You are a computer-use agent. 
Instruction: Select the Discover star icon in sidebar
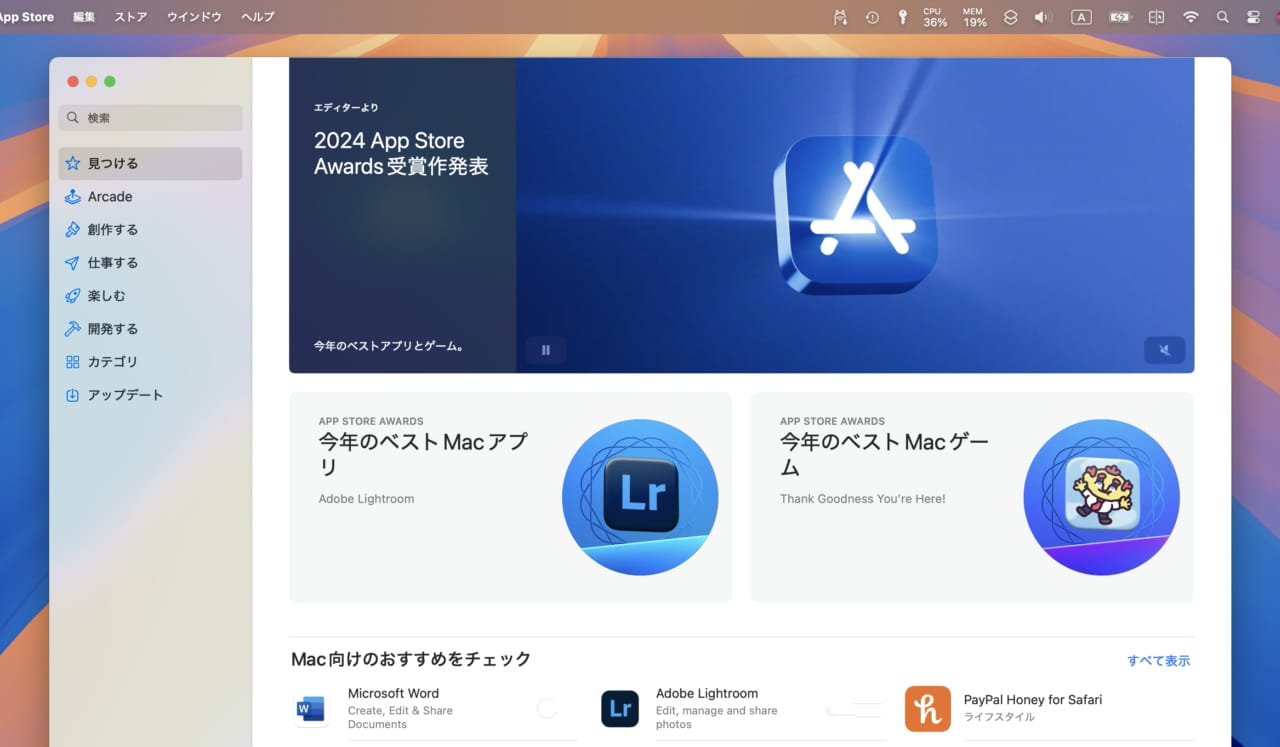72,163
